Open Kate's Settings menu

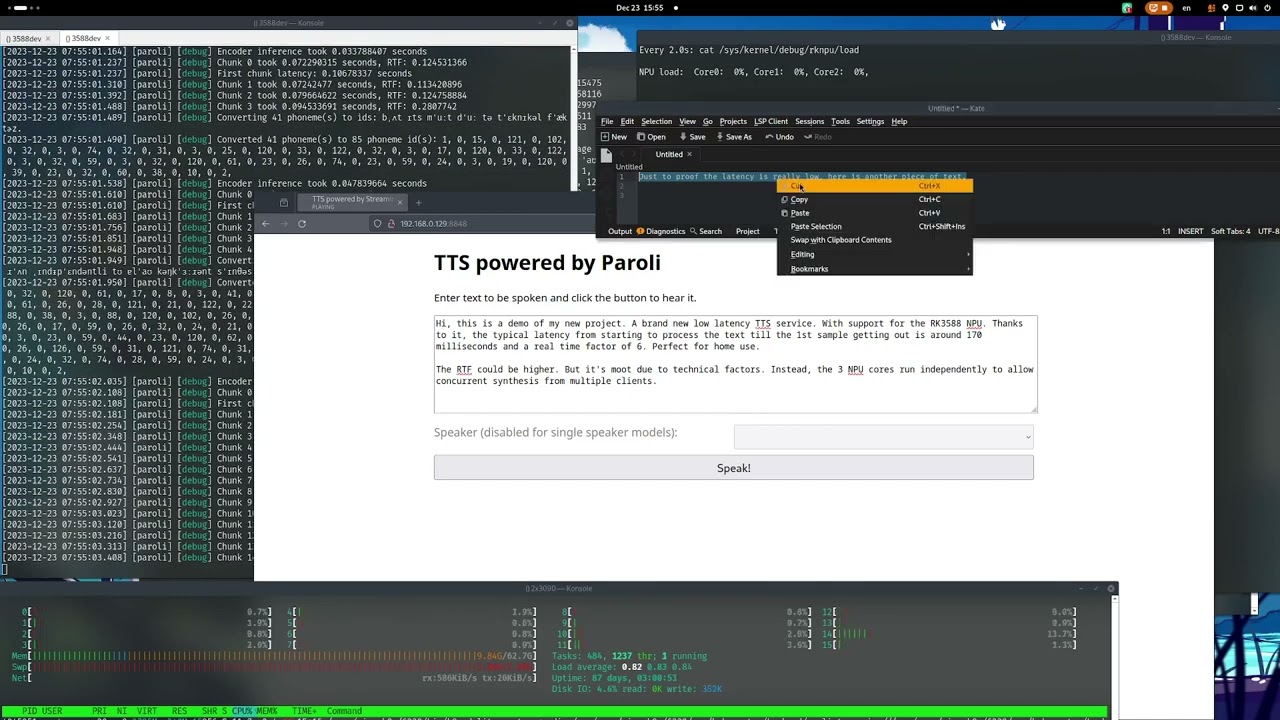point(870,122)
